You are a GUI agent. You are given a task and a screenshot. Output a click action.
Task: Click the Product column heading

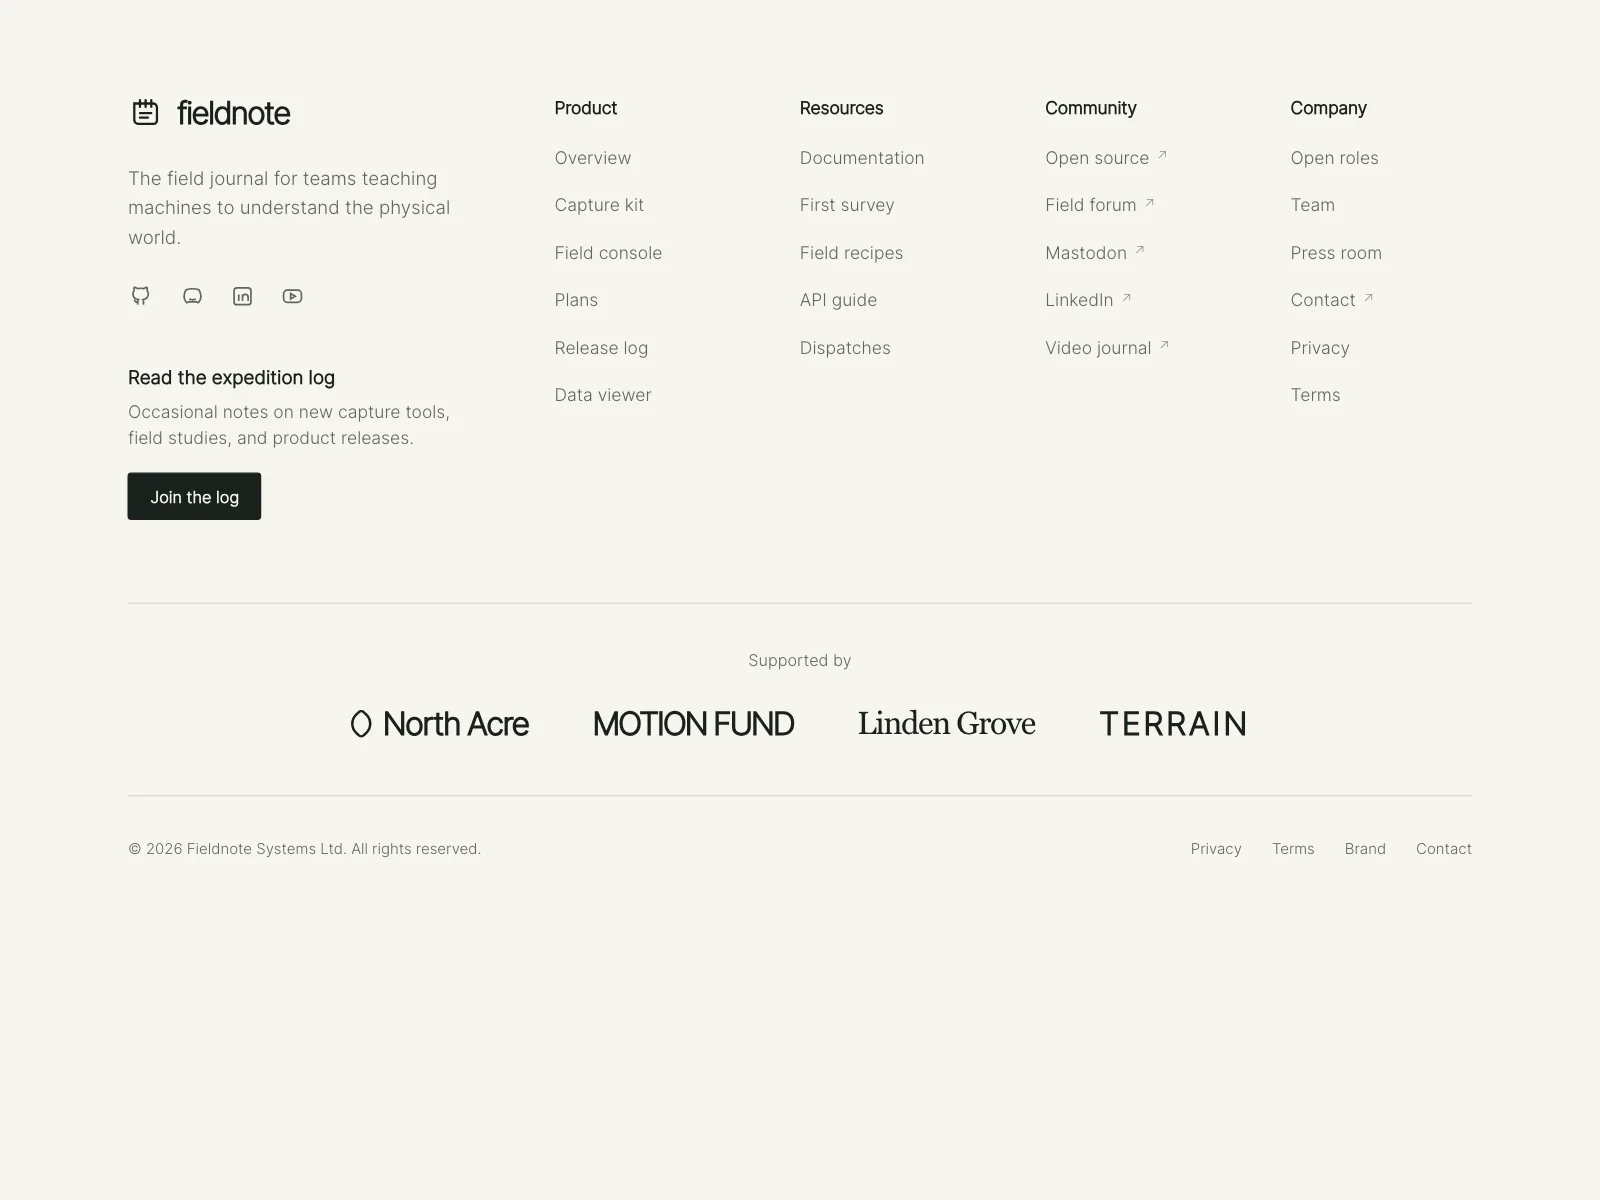click(586, 108)
